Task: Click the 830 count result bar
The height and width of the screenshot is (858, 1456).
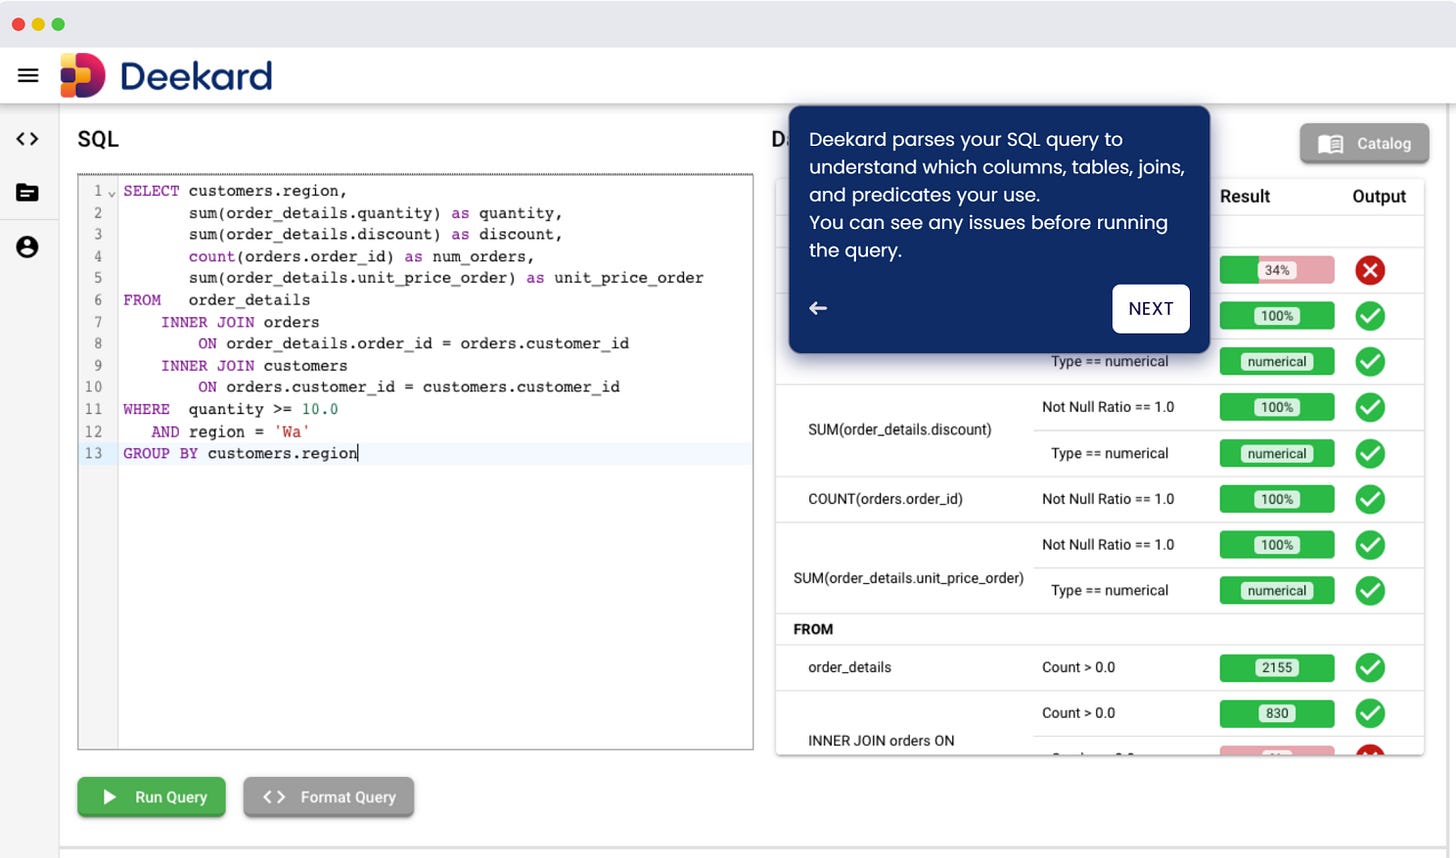Action: point(1277,713)
